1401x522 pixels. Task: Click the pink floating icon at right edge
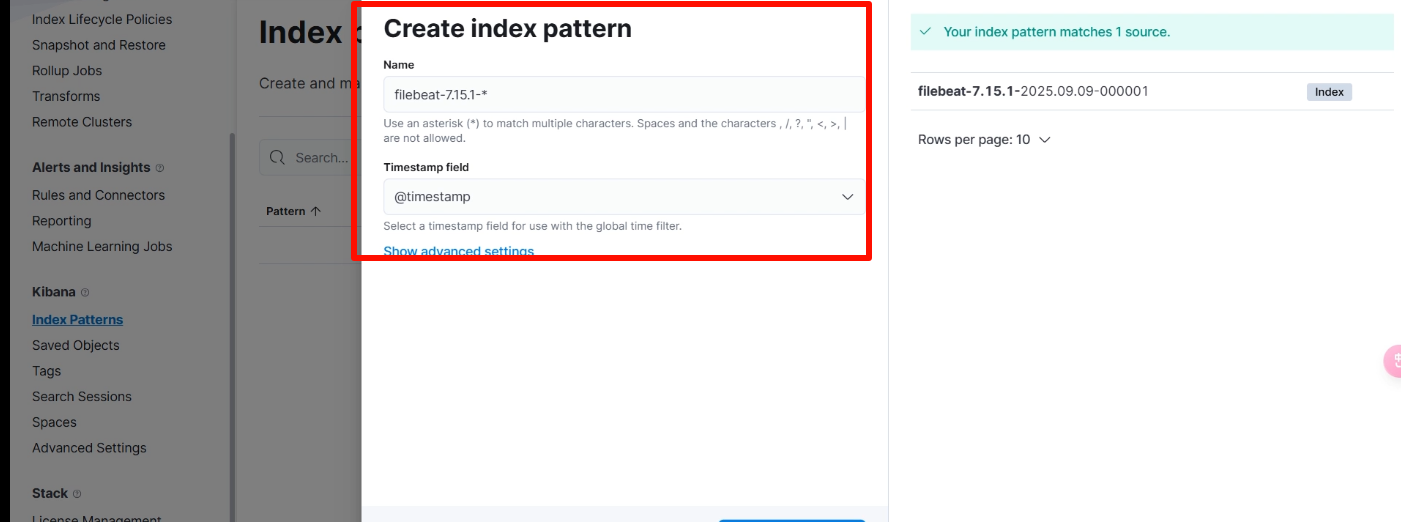pyautogui.click(x=1393, y=361)
